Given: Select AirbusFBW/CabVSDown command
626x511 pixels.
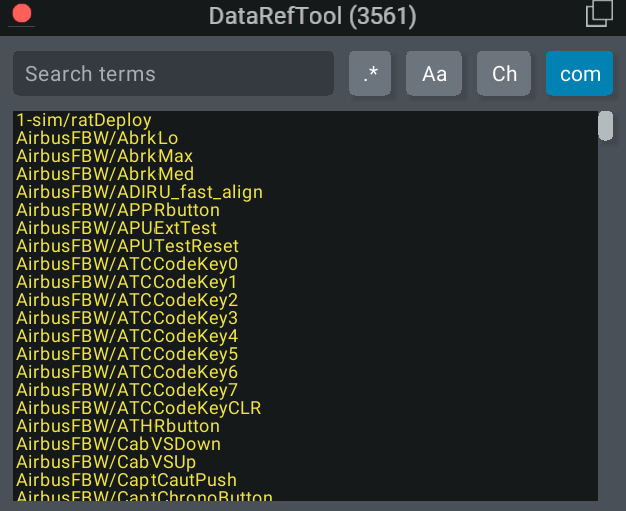Looking at the screenshot, I should click(118, 444).
